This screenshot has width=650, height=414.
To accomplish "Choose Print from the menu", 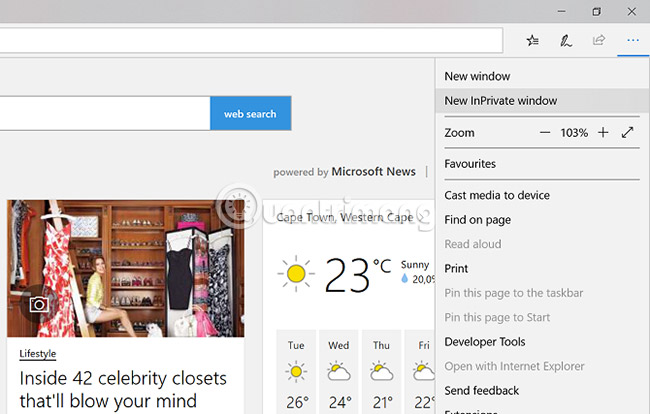I will (x=543, y=269).
